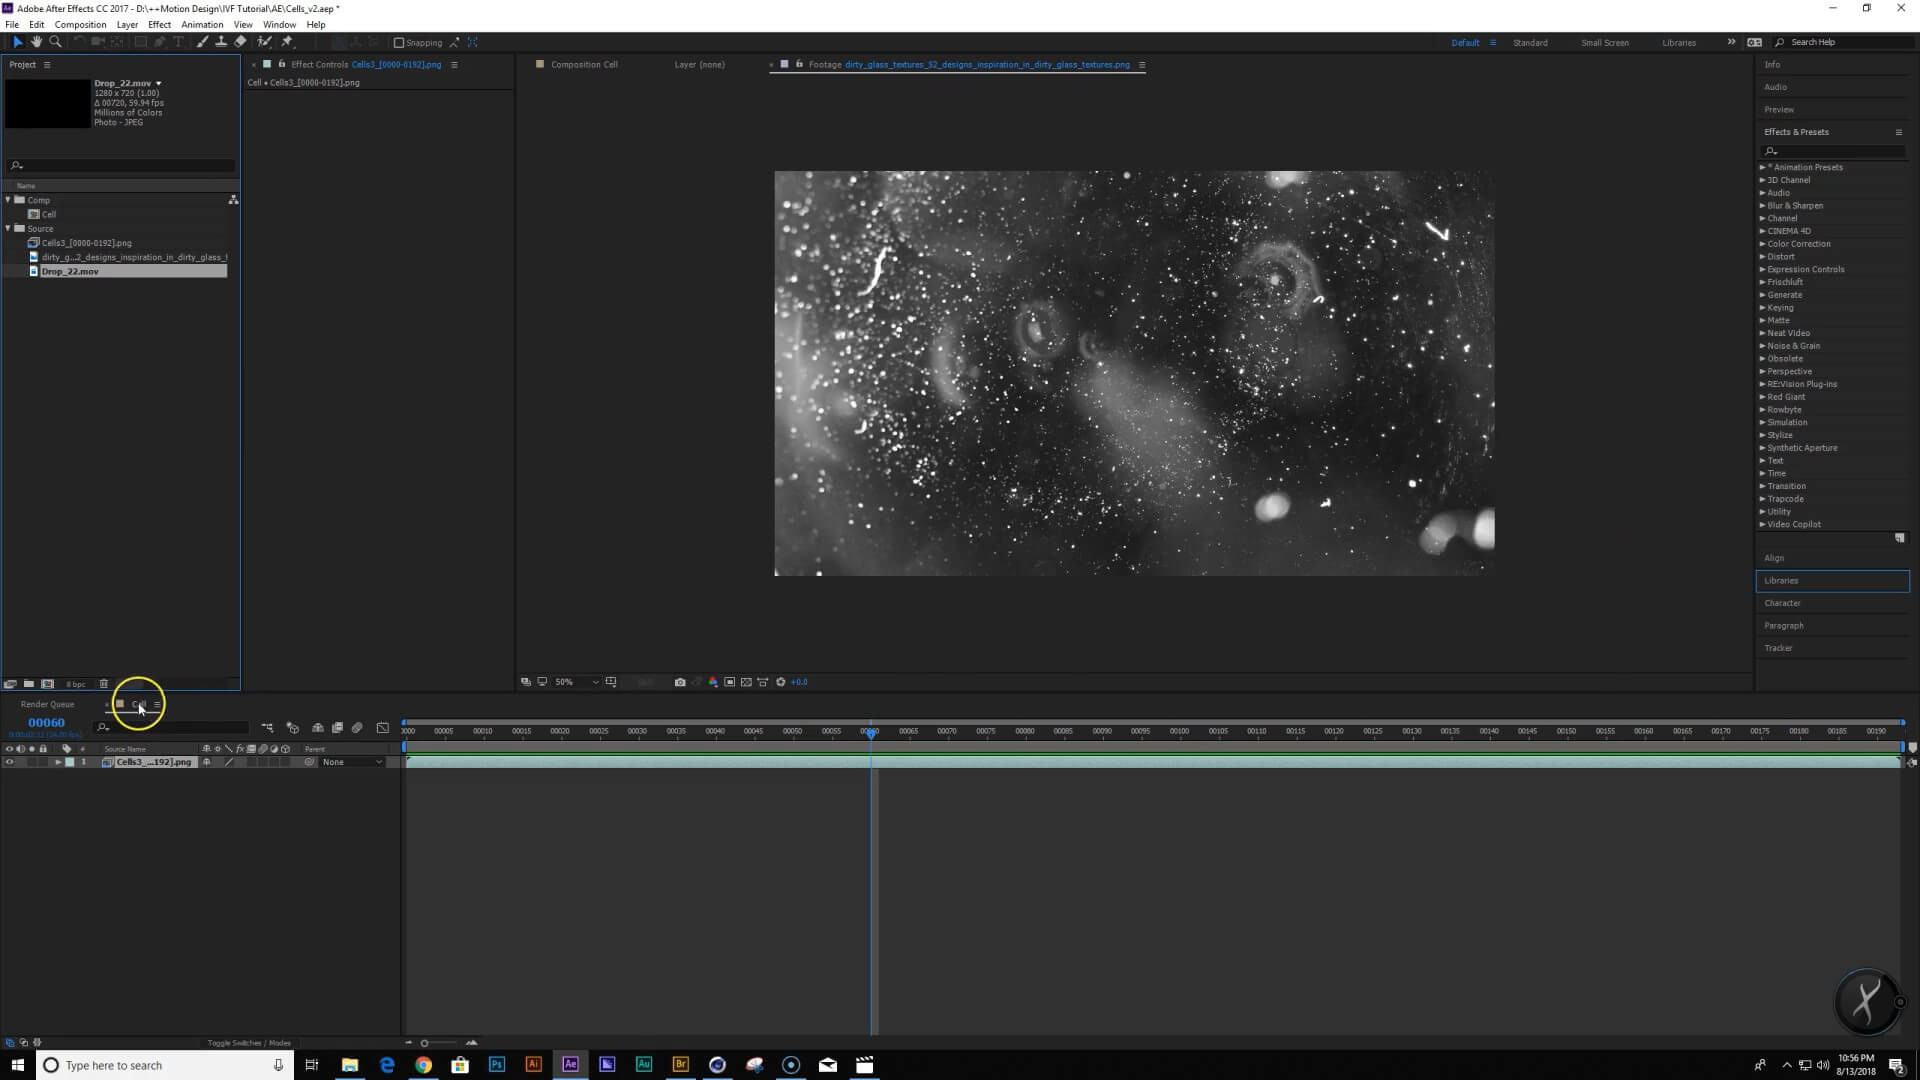Pick the Brush tool
Screen dimensions: 1920x1080
(x=202, y=42)
